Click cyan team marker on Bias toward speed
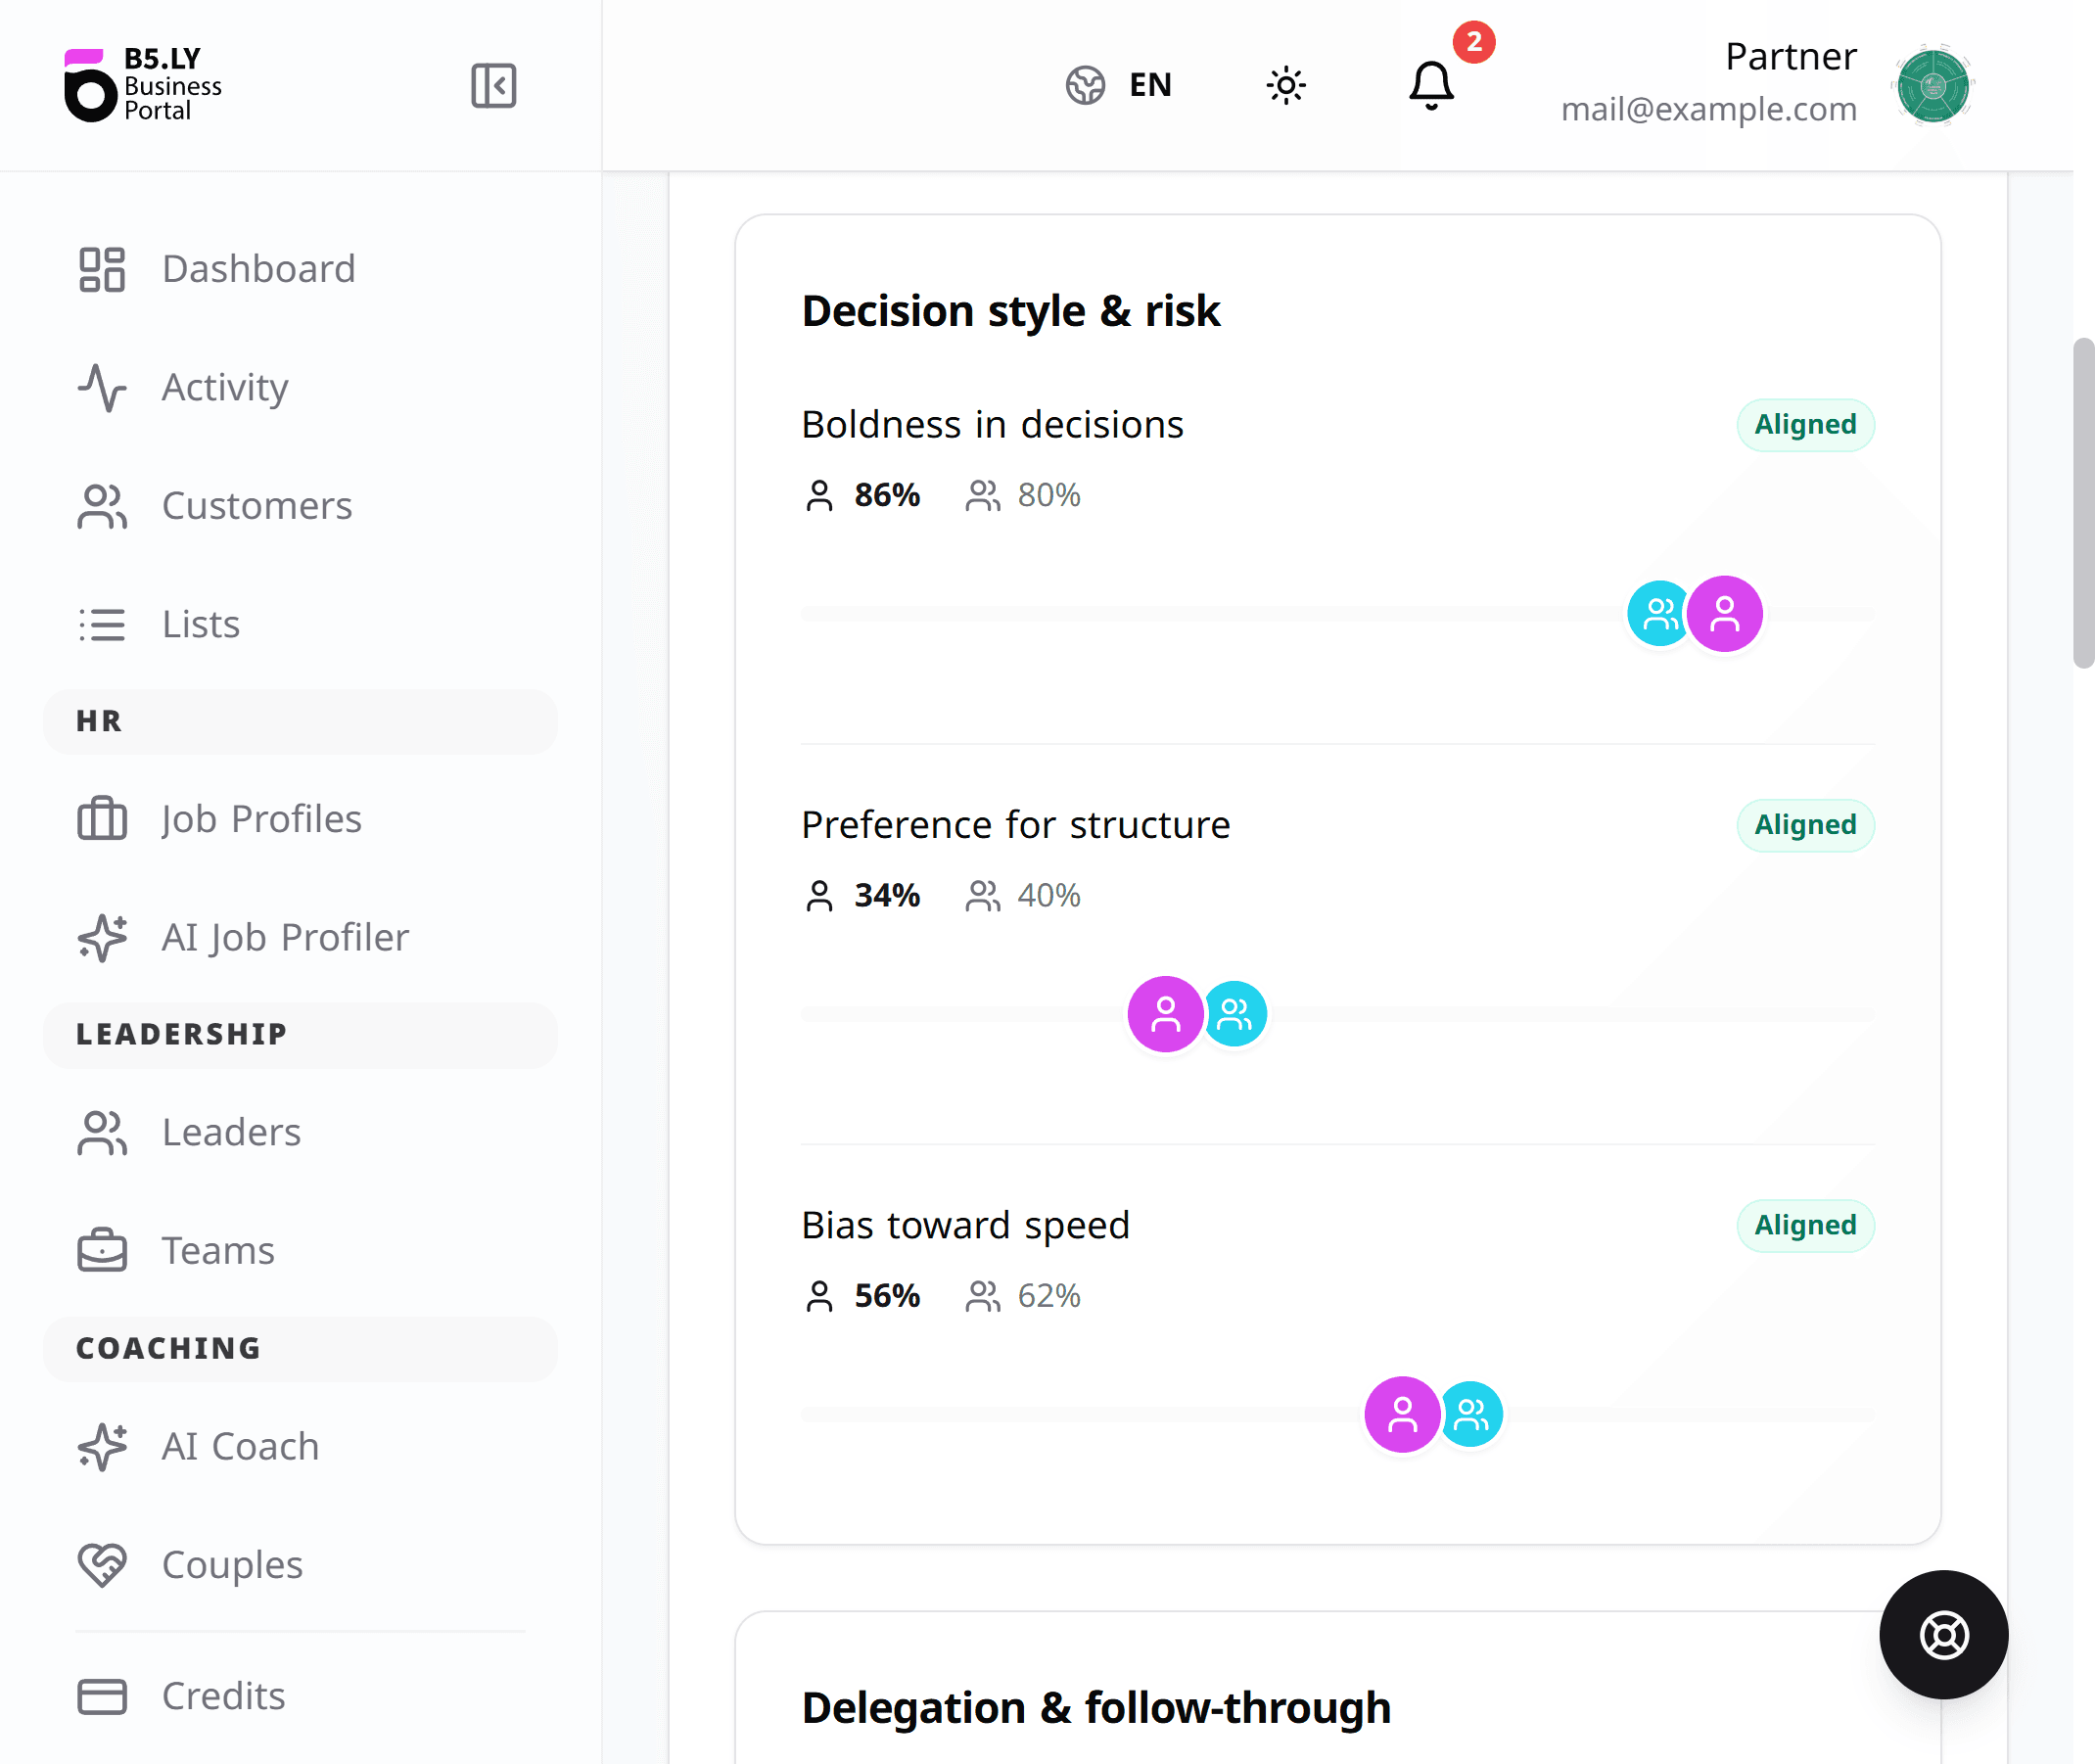 [1471, 1414]
